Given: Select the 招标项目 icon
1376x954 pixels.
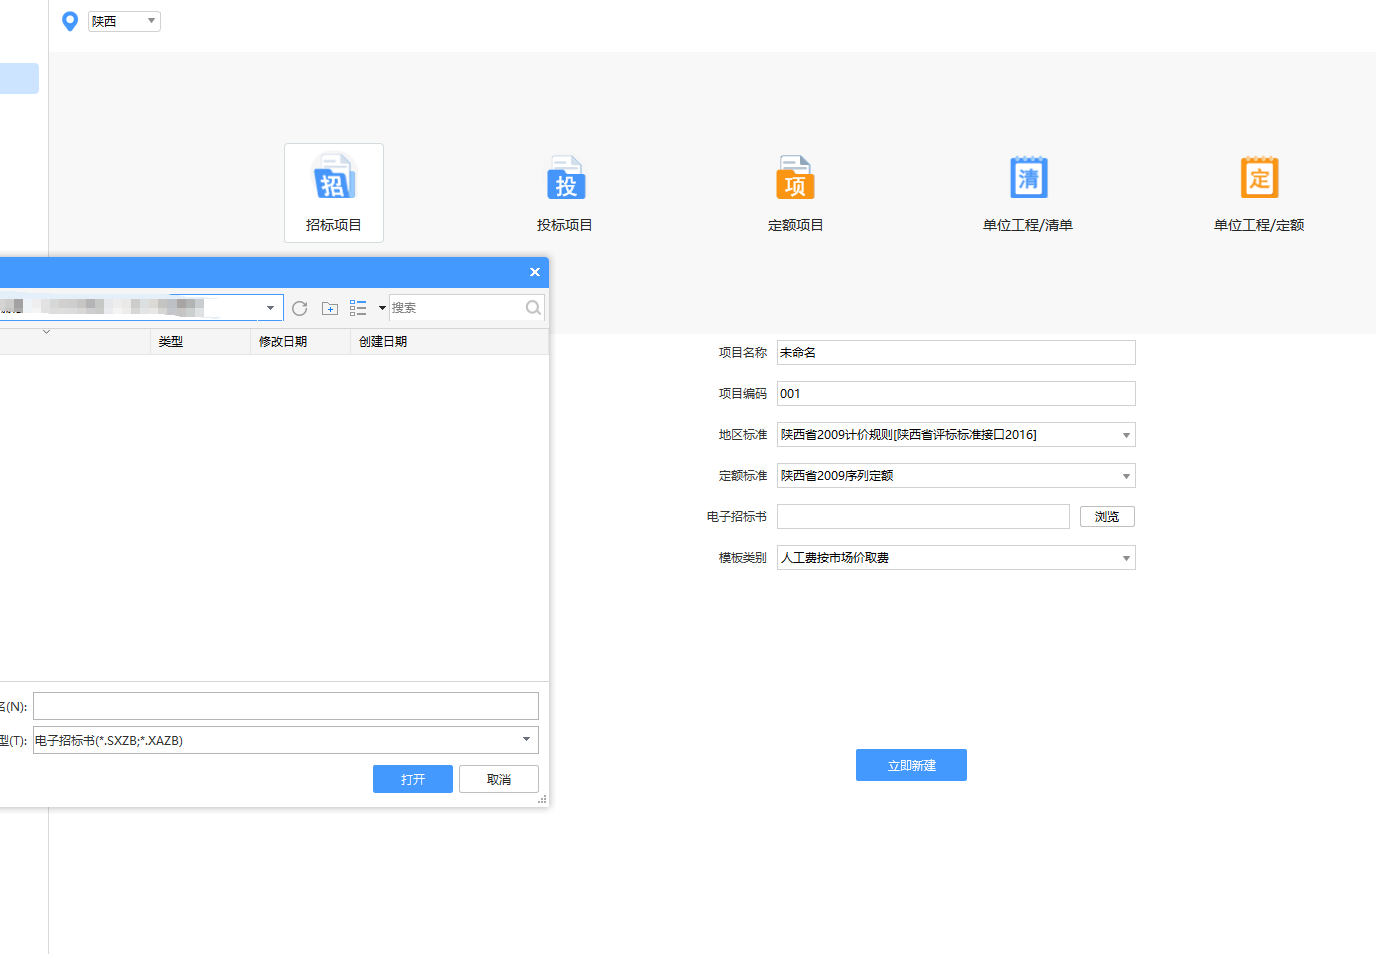Looking at the screenshot, I should [333, 192].
